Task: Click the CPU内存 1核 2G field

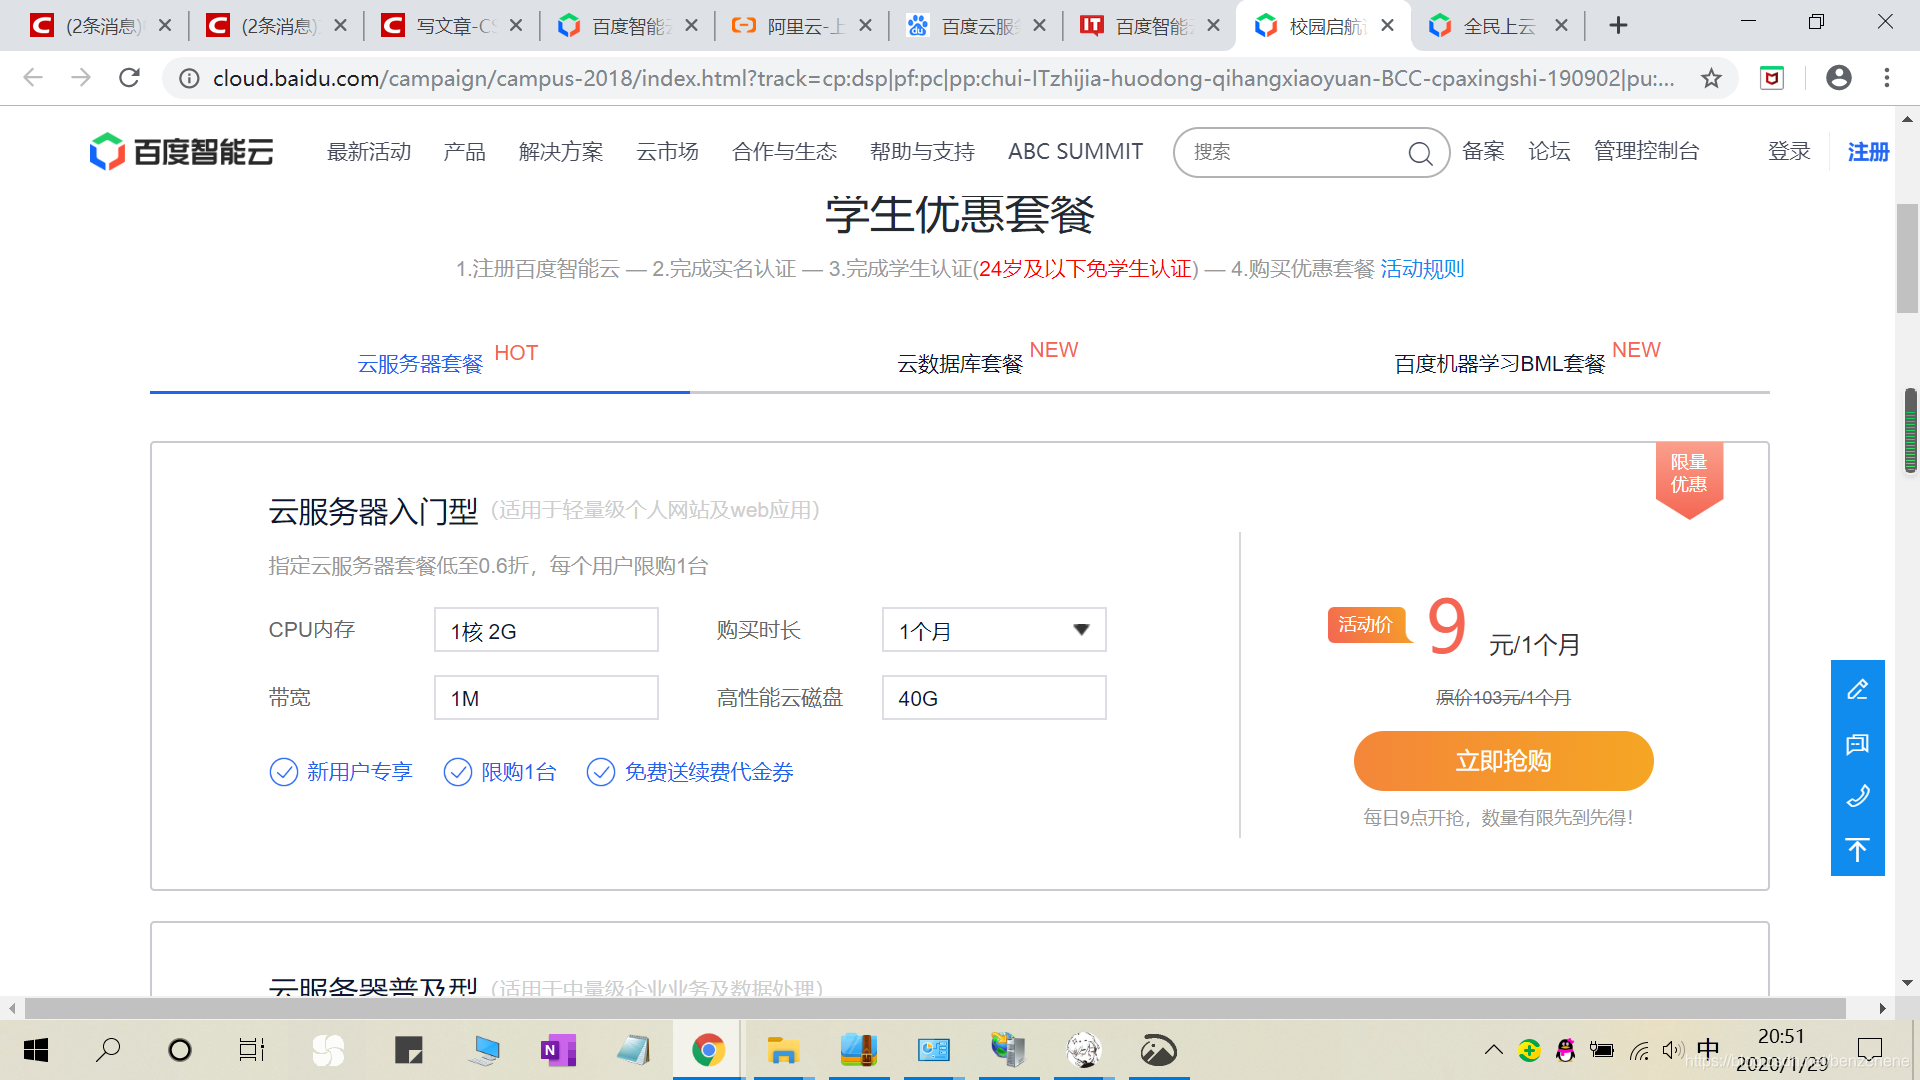Action: 546,630
